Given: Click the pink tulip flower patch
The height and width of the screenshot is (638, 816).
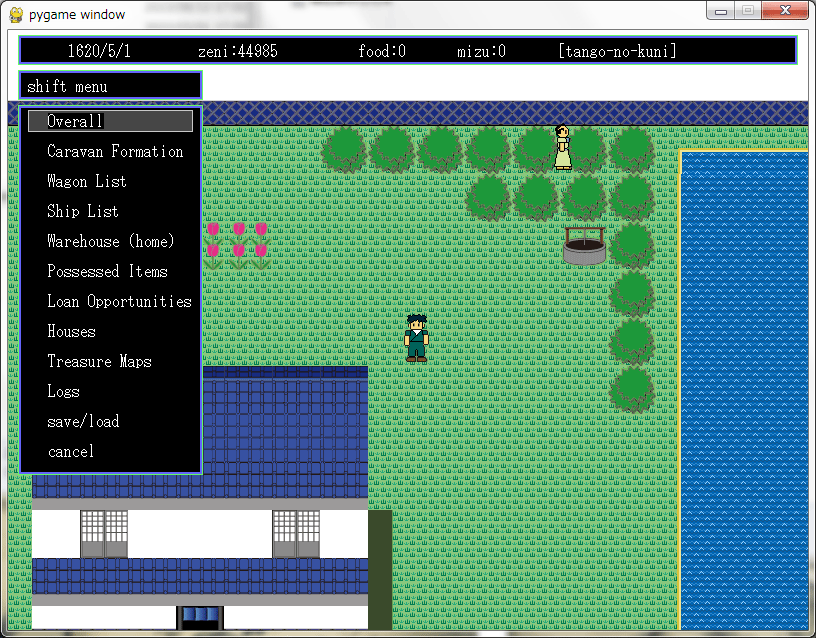Looking at the screenshot, I should (237, 246).
